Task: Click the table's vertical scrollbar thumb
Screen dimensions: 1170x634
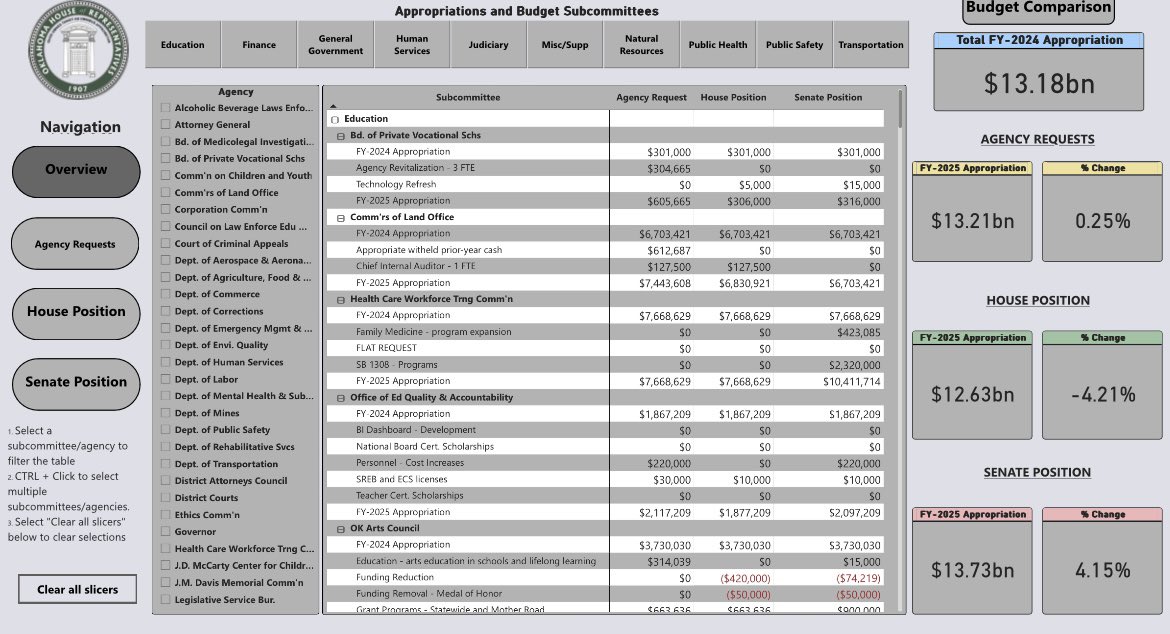Action: tap(901, 109)
